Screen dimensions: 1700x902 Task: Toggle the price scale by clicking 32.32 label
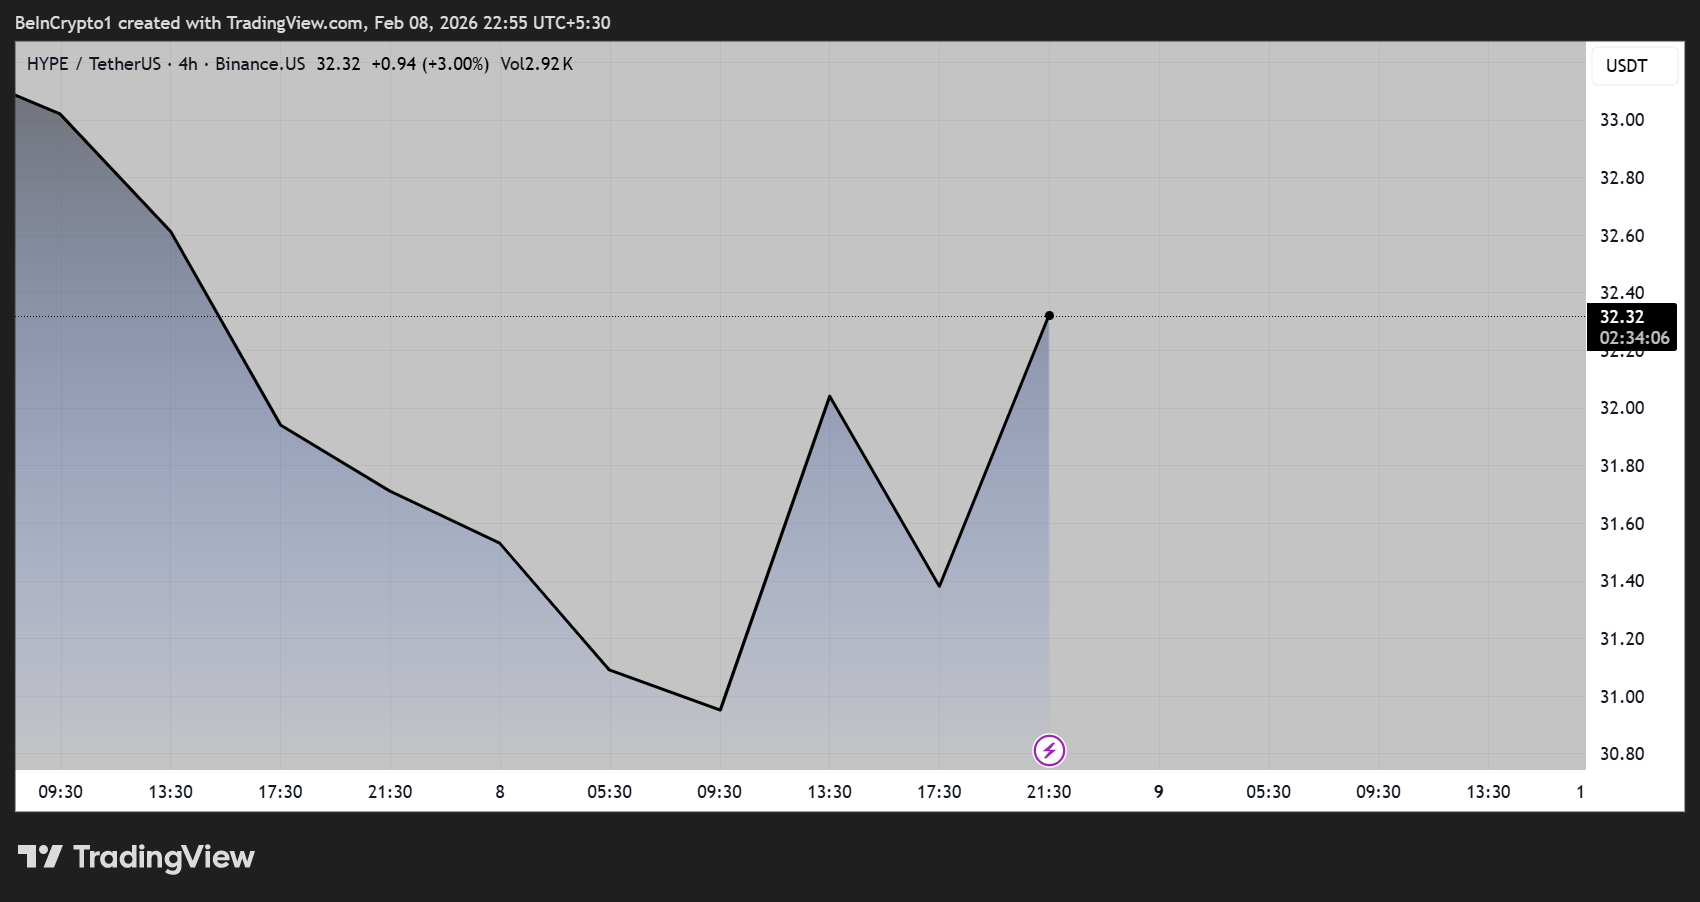(1634, 316)
